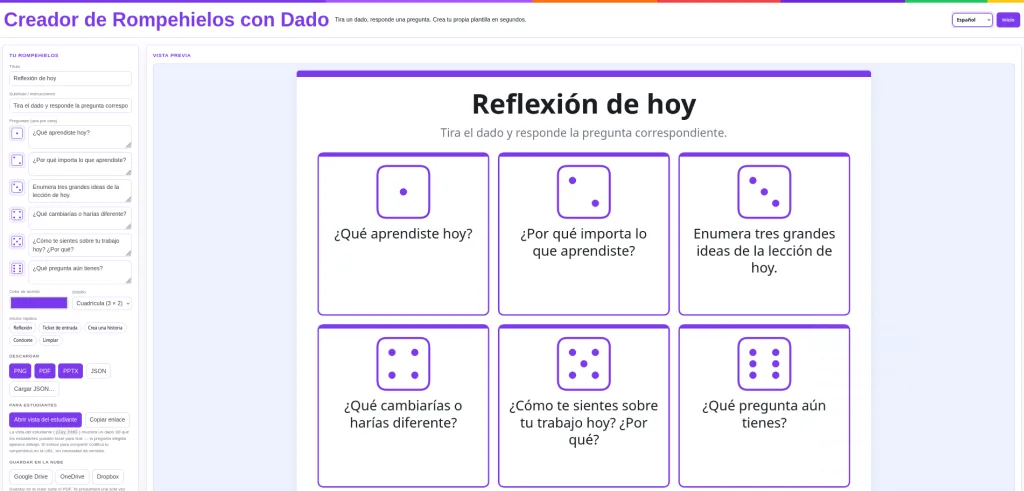Viewport: 1024px width, 491px height.
Task: Click preview card text ¿Qué aprendiste hoy?
Action: 403,234
